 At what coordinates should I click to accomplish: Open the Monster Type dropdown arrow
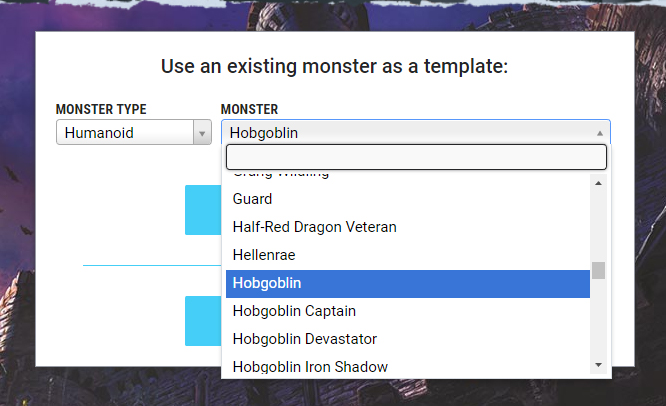pos(202,133)
